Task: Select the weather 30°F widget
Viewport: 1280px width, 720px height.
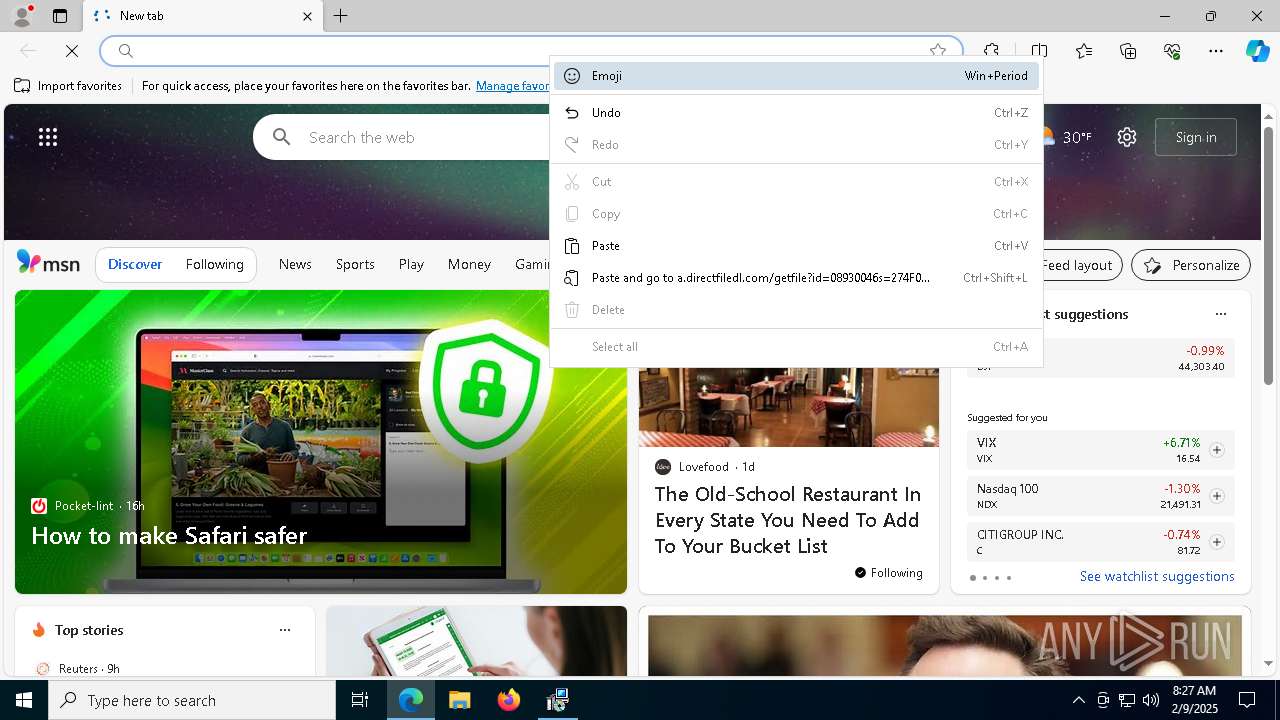Action: coord(1067,137)
